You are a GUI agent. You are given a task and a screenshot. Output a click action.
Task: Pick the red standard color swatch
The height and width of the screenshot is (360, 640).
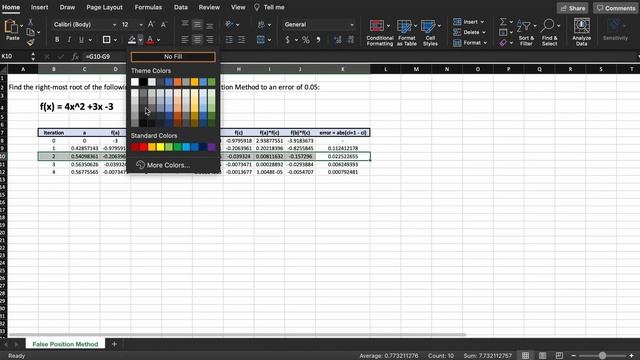click(x=143, y=147)
